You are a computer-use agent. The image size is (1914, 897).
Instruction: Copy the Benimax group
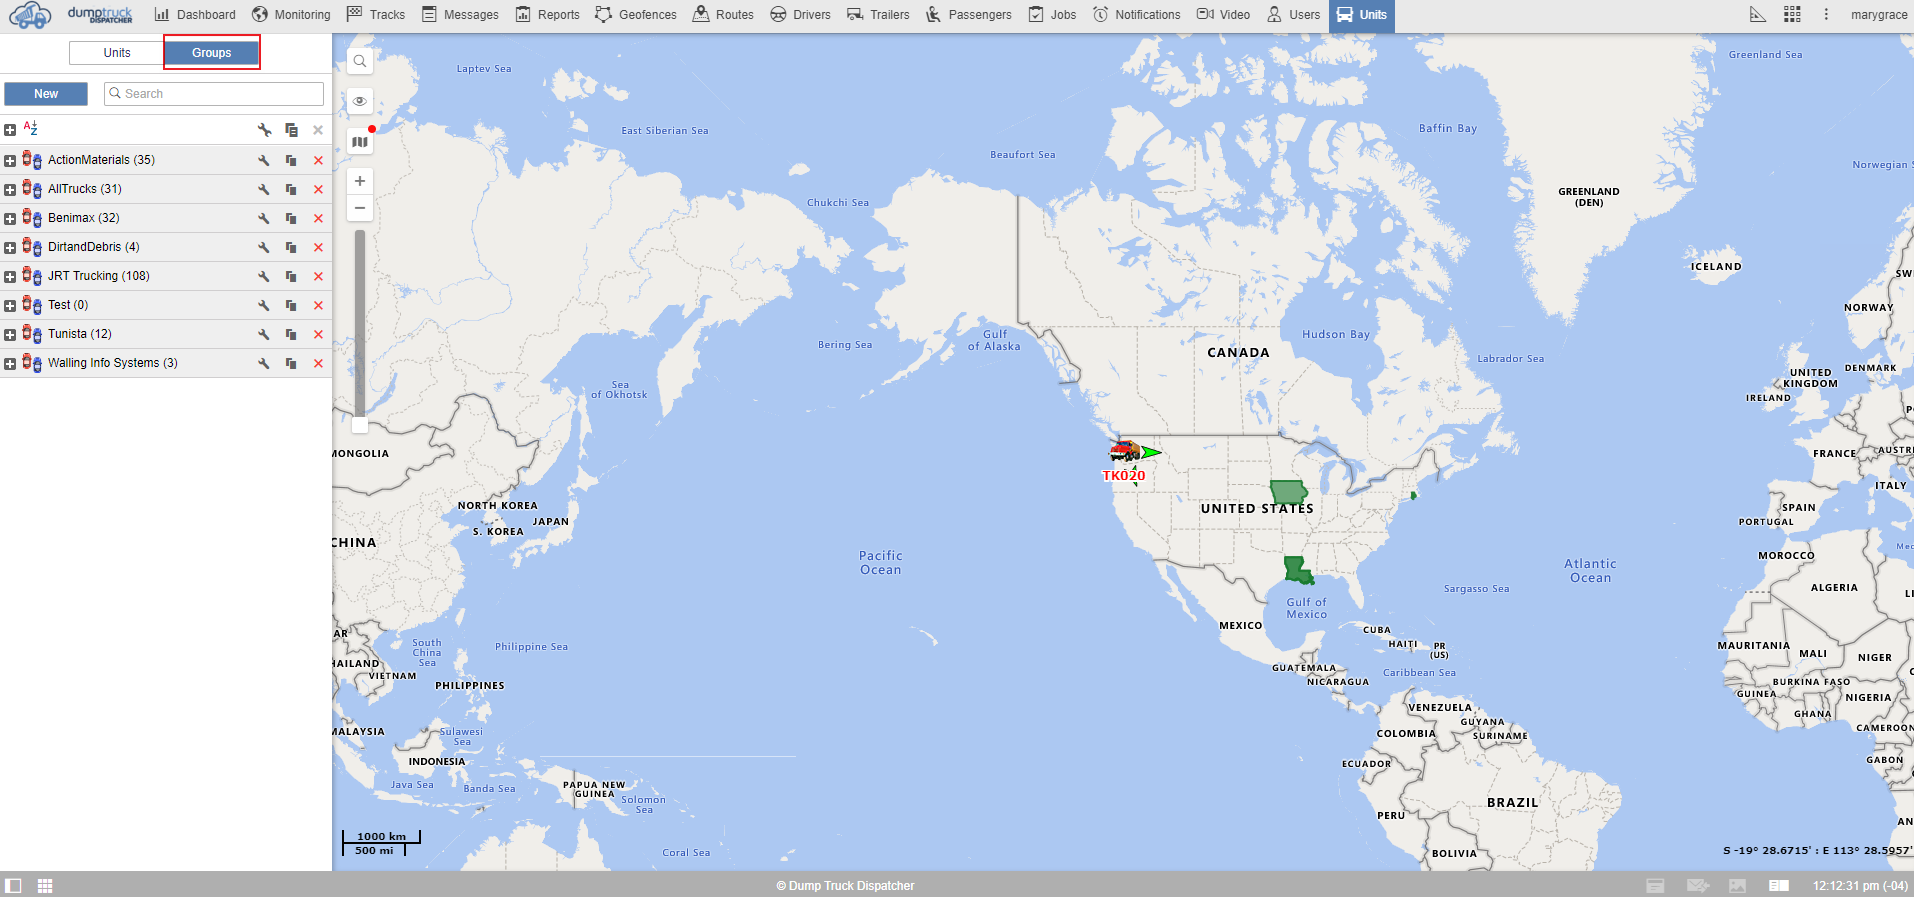[291, 218]
